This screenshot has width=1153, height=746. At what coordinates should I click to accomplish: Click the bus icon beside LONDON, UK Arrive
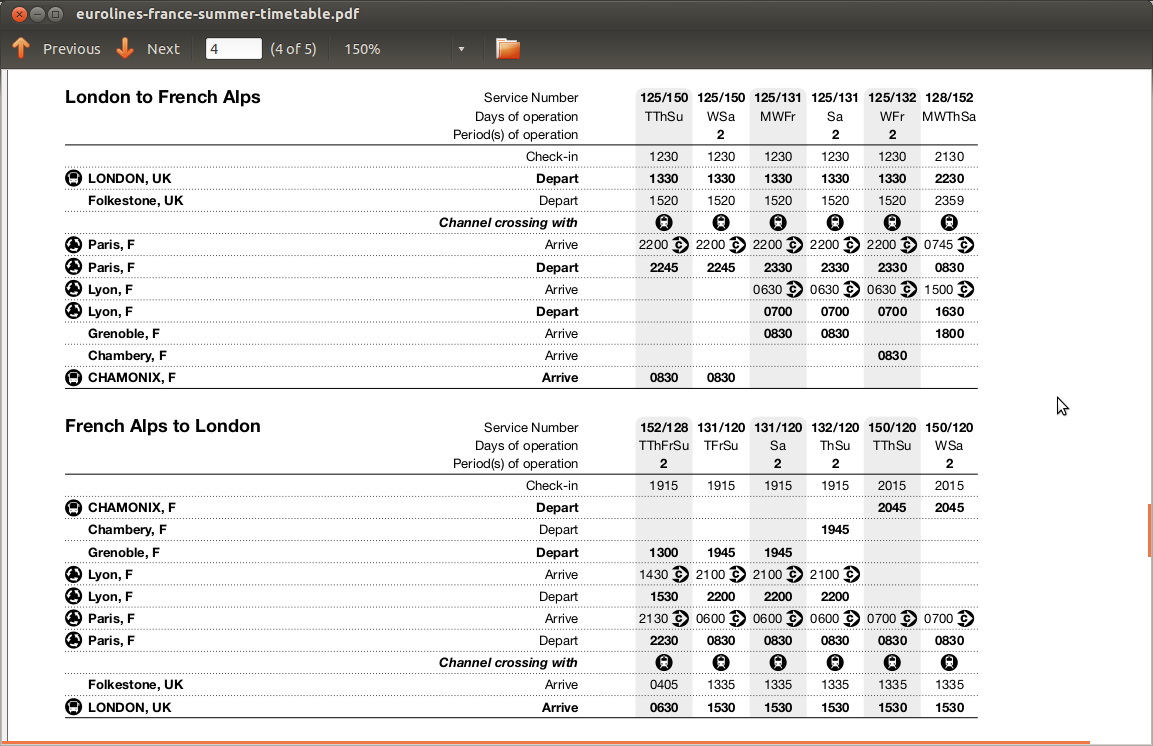(x=73, y=707)
